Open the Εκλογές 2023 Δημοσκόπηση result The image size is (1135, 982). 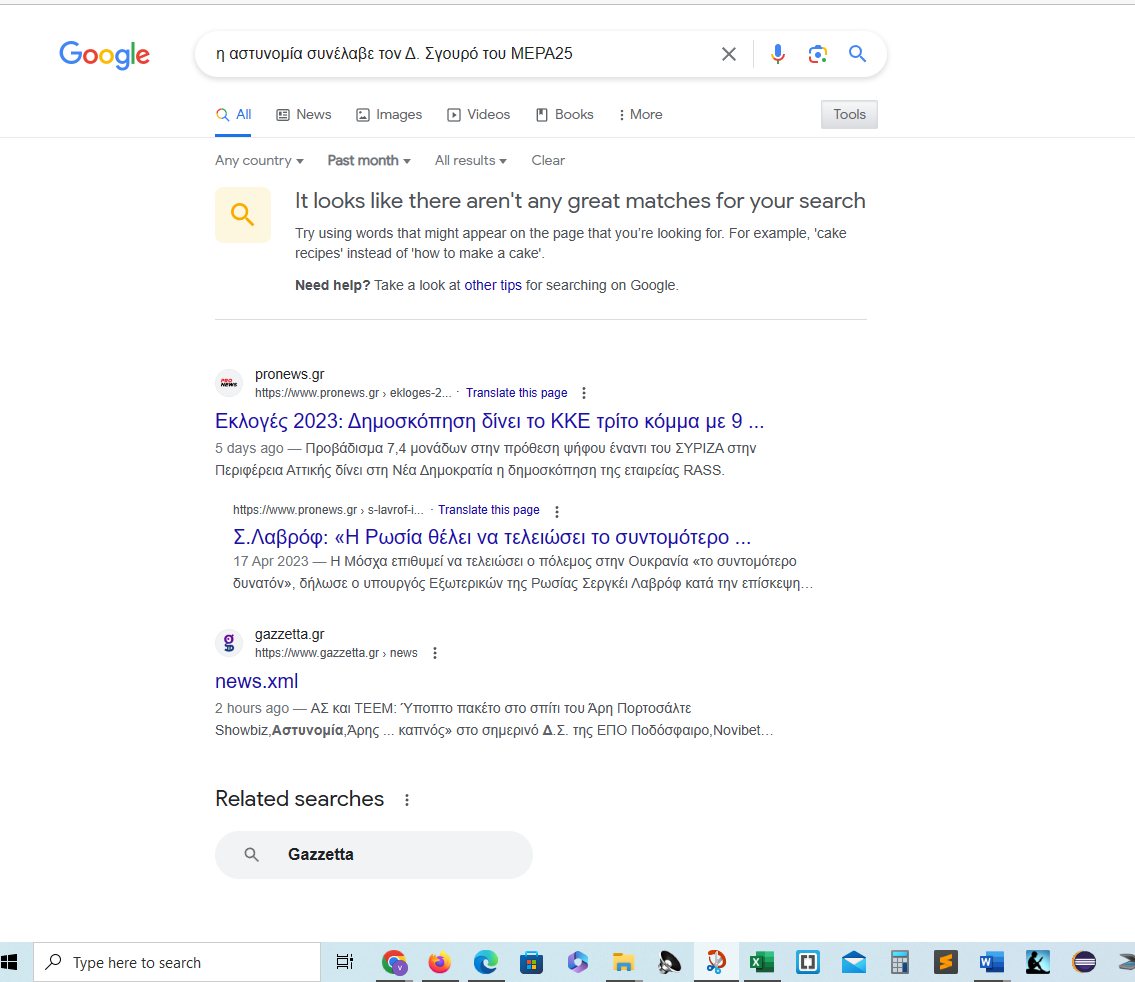point(489,421)
